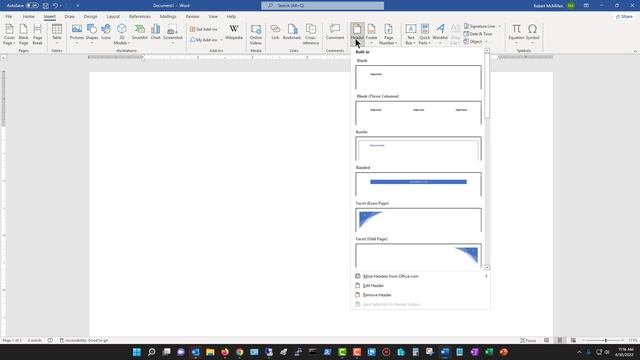Insert a Signature Line
The width and height of the screenshot is (640, 360).
pos(480,26)
